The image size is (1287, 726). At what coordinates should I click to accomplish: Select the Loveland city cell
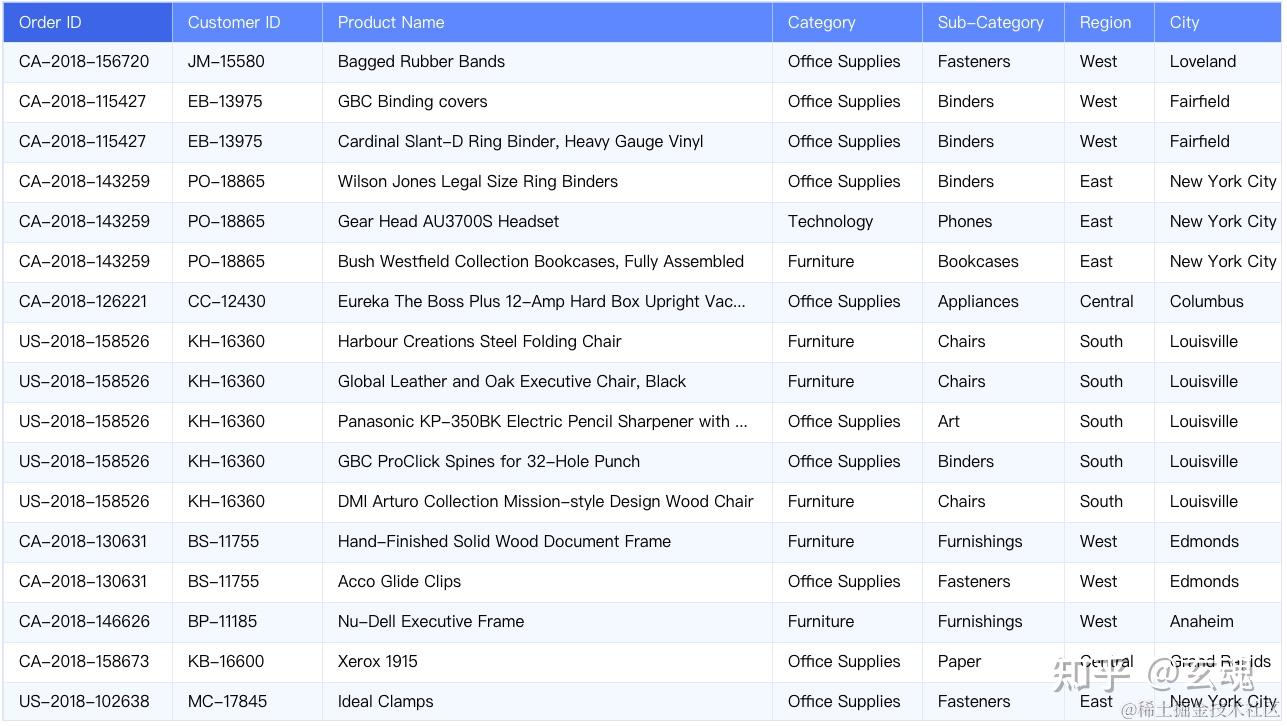1202,62
